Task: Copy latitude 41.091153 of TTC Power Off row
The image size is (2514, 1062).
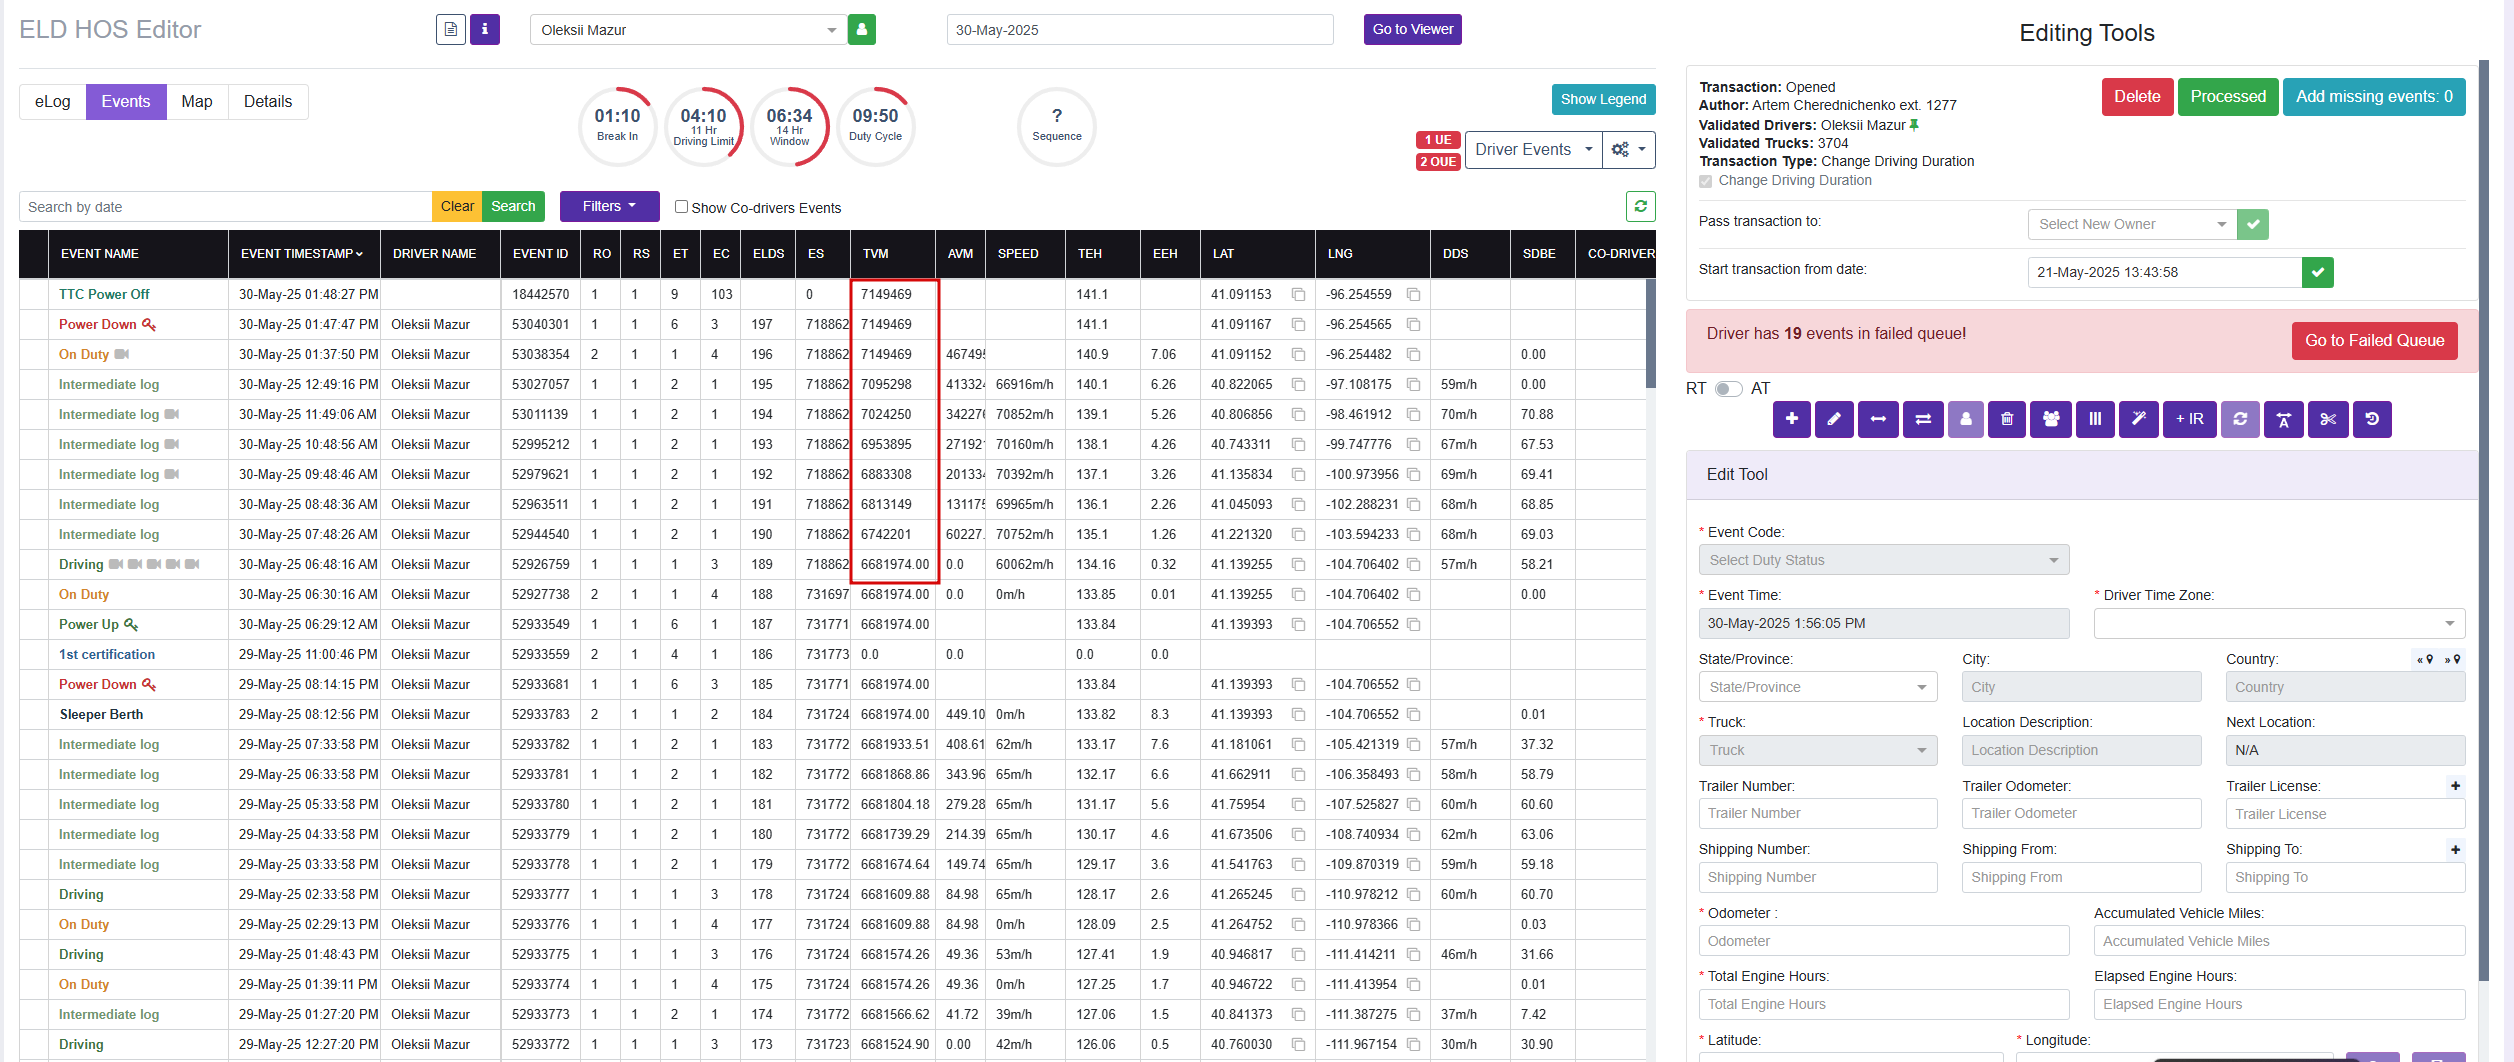Action: 1298,294
